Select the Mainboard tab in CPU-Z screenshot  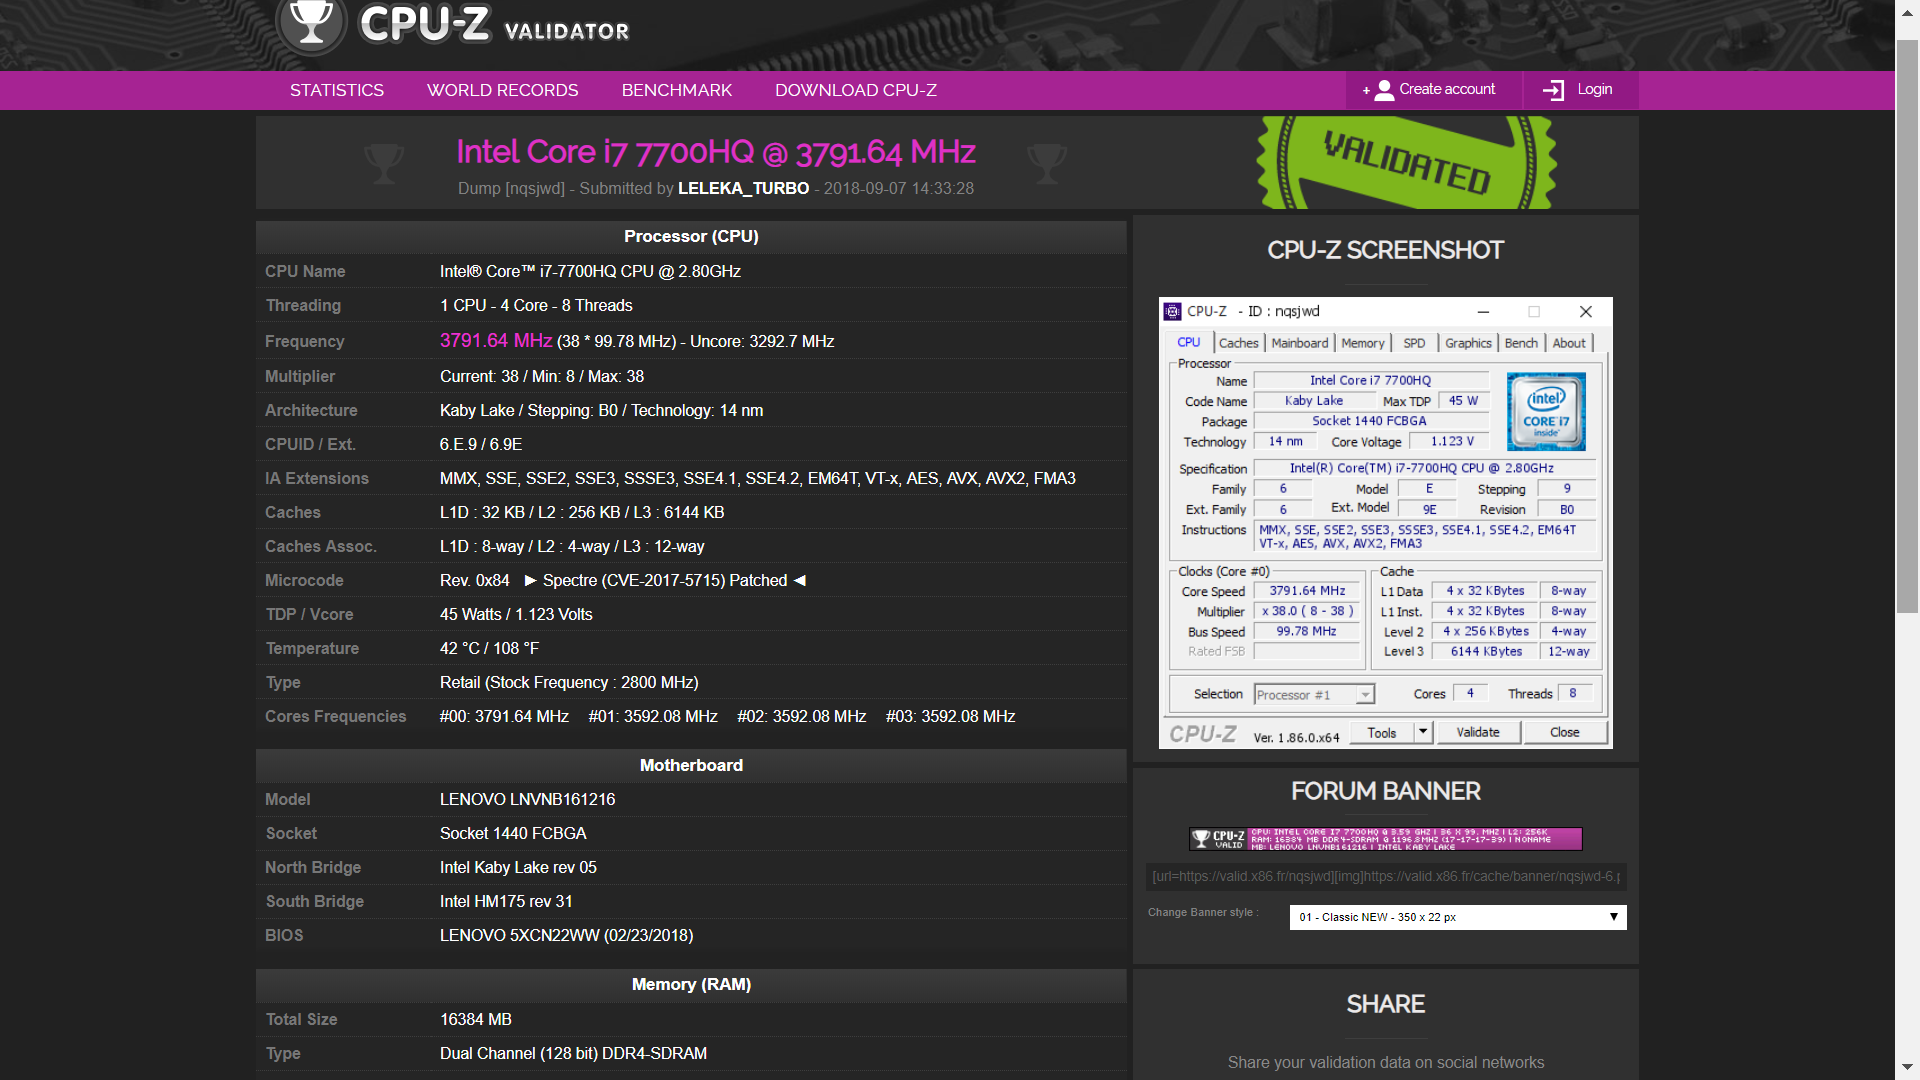tap(1300, 343)
